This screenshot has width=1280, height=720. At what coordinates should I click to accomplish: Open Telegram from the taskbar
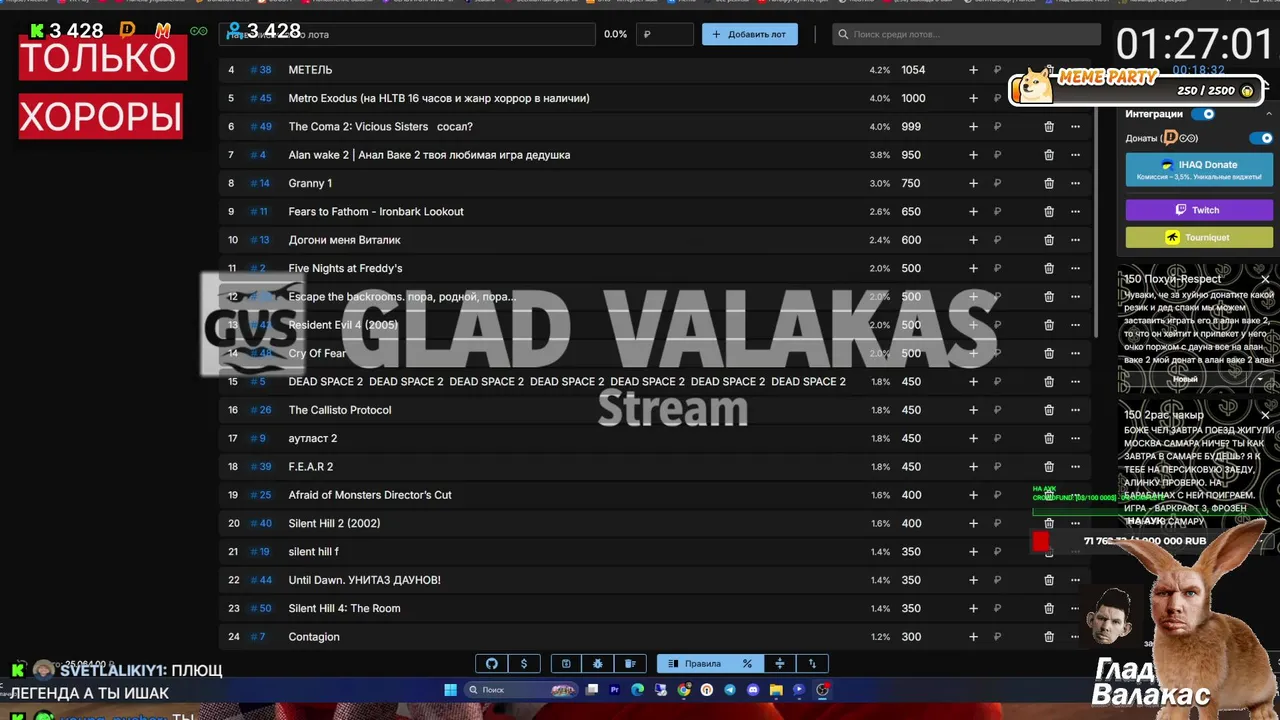(x=729, y=690)
